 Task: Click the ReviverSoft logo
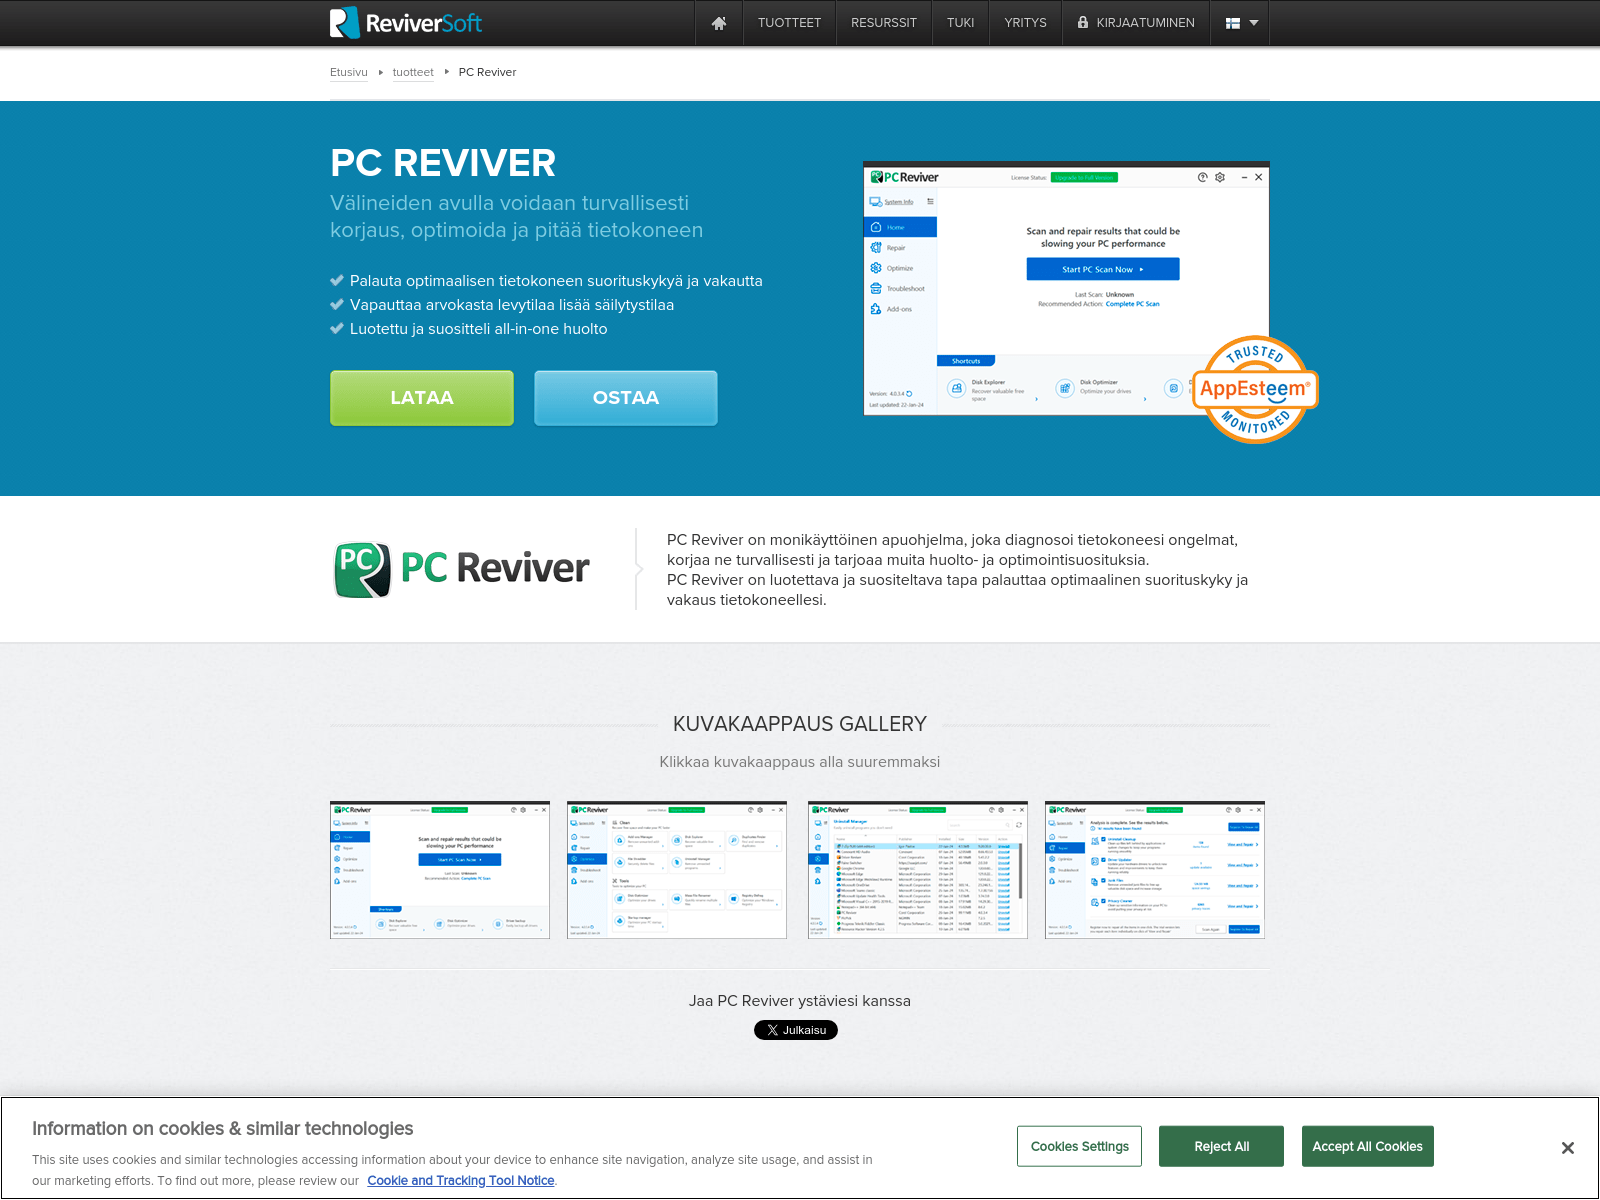[x=406, y=23]
